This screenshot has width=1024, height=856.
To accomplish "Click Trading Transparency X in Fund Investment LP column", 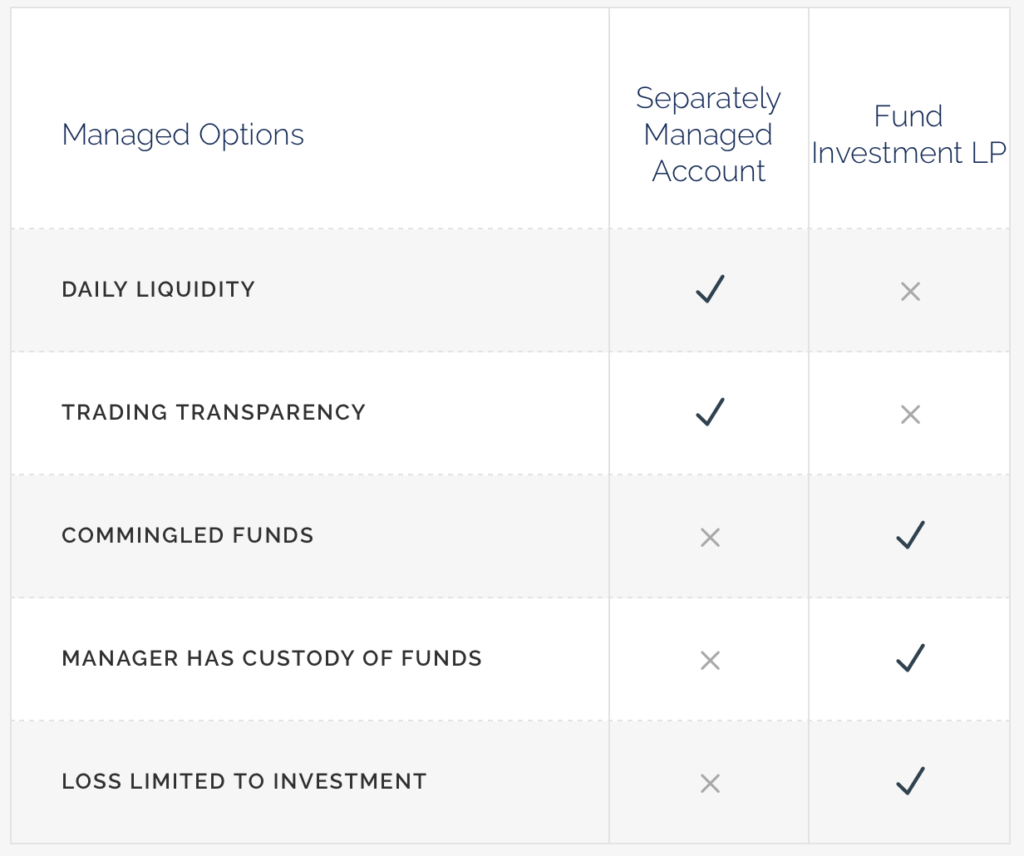I will tap(910, 415).
